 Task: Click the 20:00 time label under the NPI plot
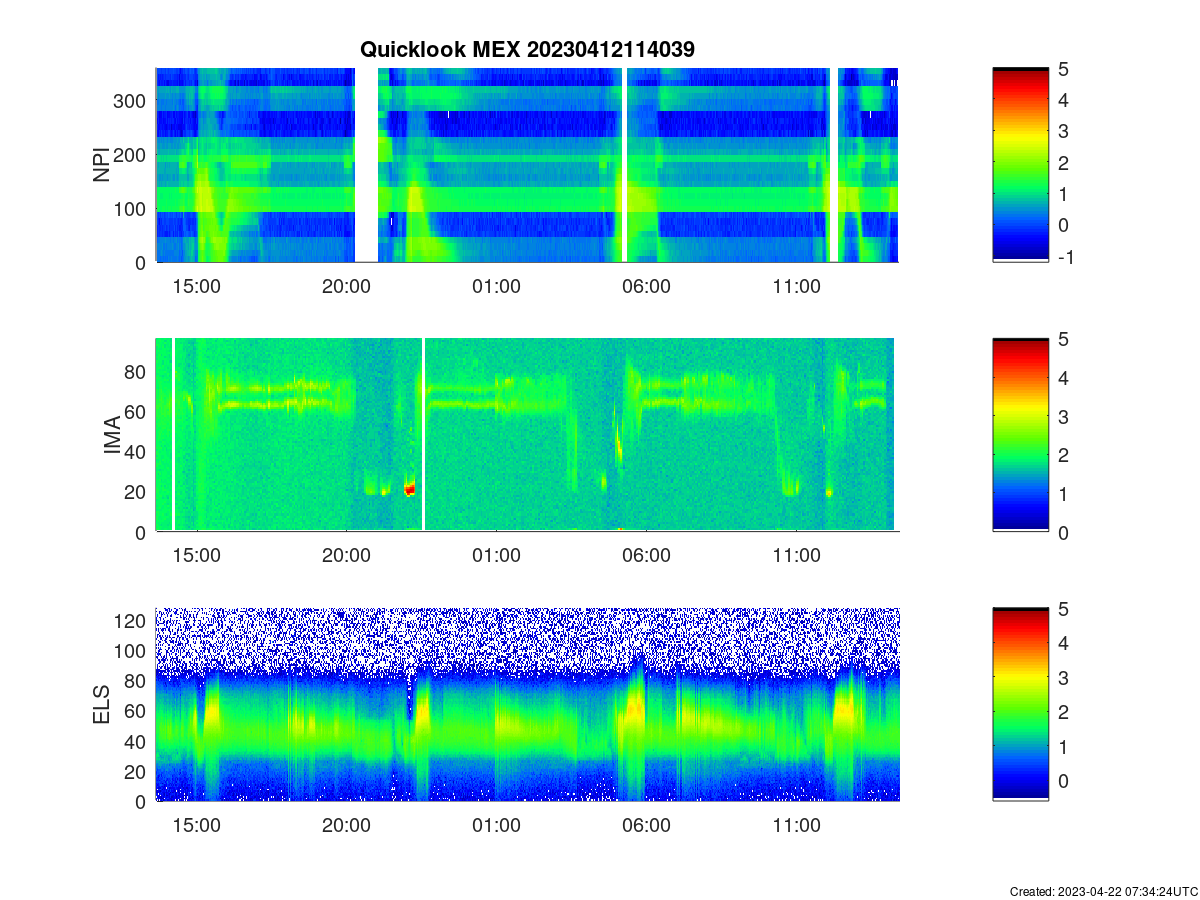point(347,286)
